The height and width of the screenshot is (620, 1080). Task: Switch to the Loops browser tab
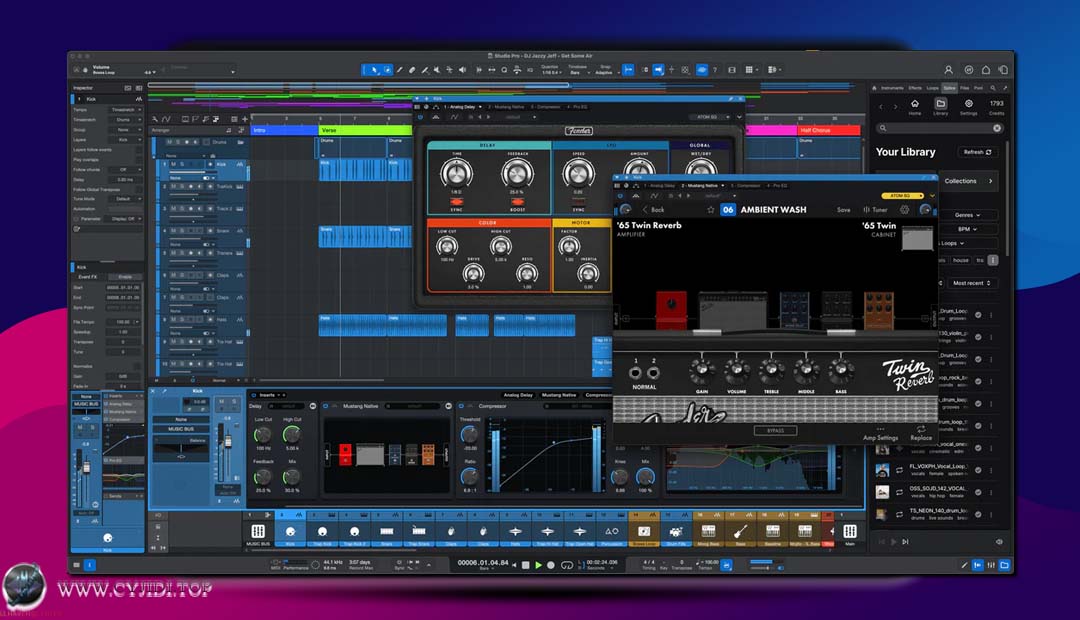pyautogui.click(x=932, y=88)
